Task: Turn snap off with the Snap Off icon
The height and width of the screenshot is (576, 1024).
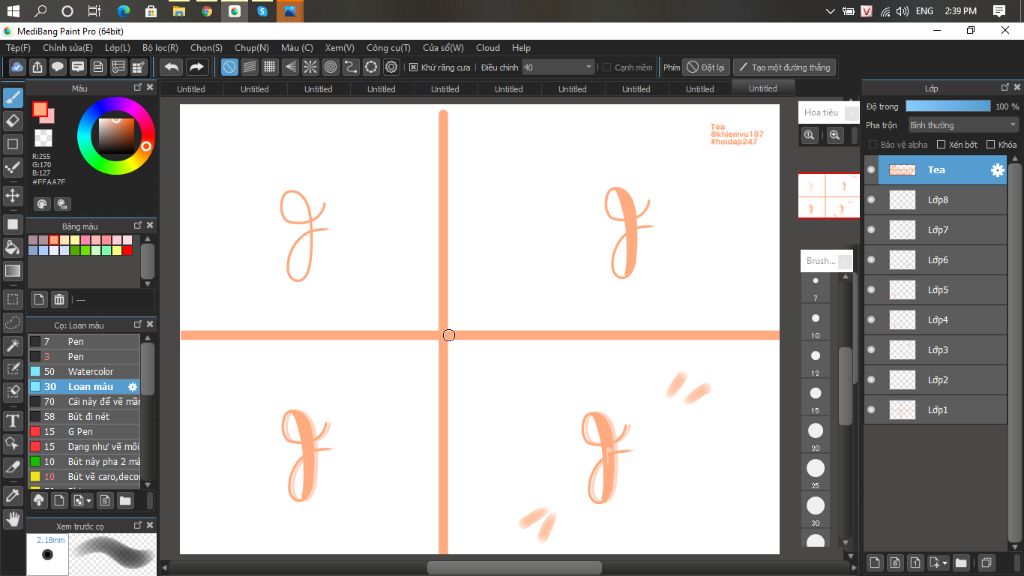Action: (229, 67)
